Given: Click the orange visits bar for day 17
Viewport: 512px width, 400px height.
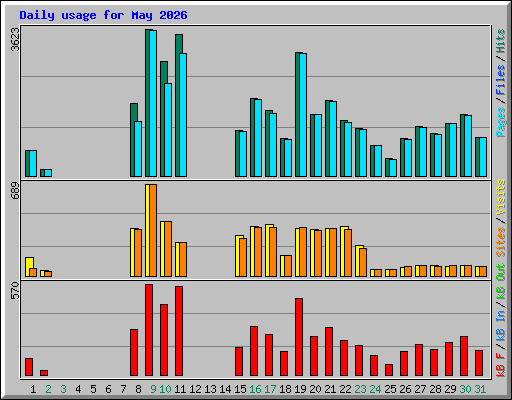Looking at the screenshot, I should [x=273, y=252].
